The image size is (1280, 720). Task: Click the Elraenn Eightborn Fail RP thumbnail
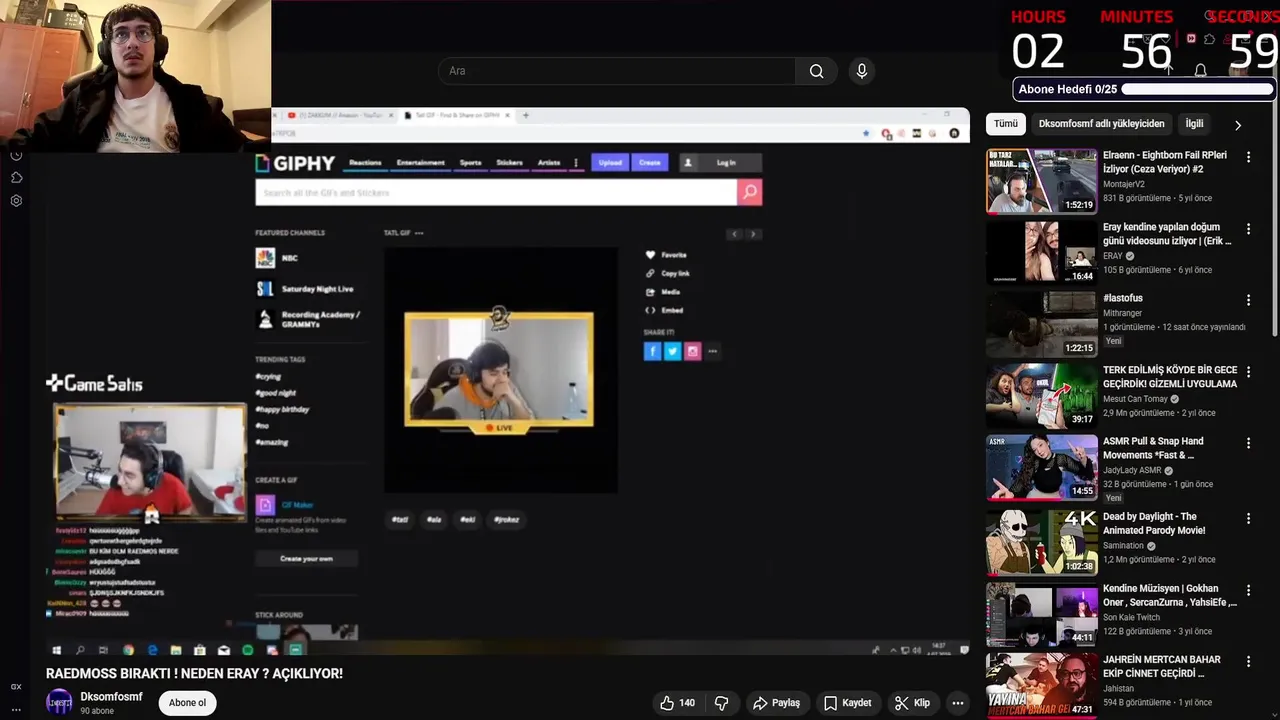[1041, 181]
